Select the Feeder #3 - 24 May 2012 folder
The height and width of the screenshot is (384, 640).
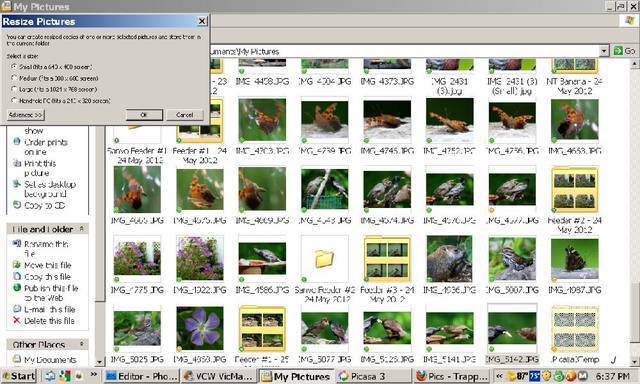[387, 259]
